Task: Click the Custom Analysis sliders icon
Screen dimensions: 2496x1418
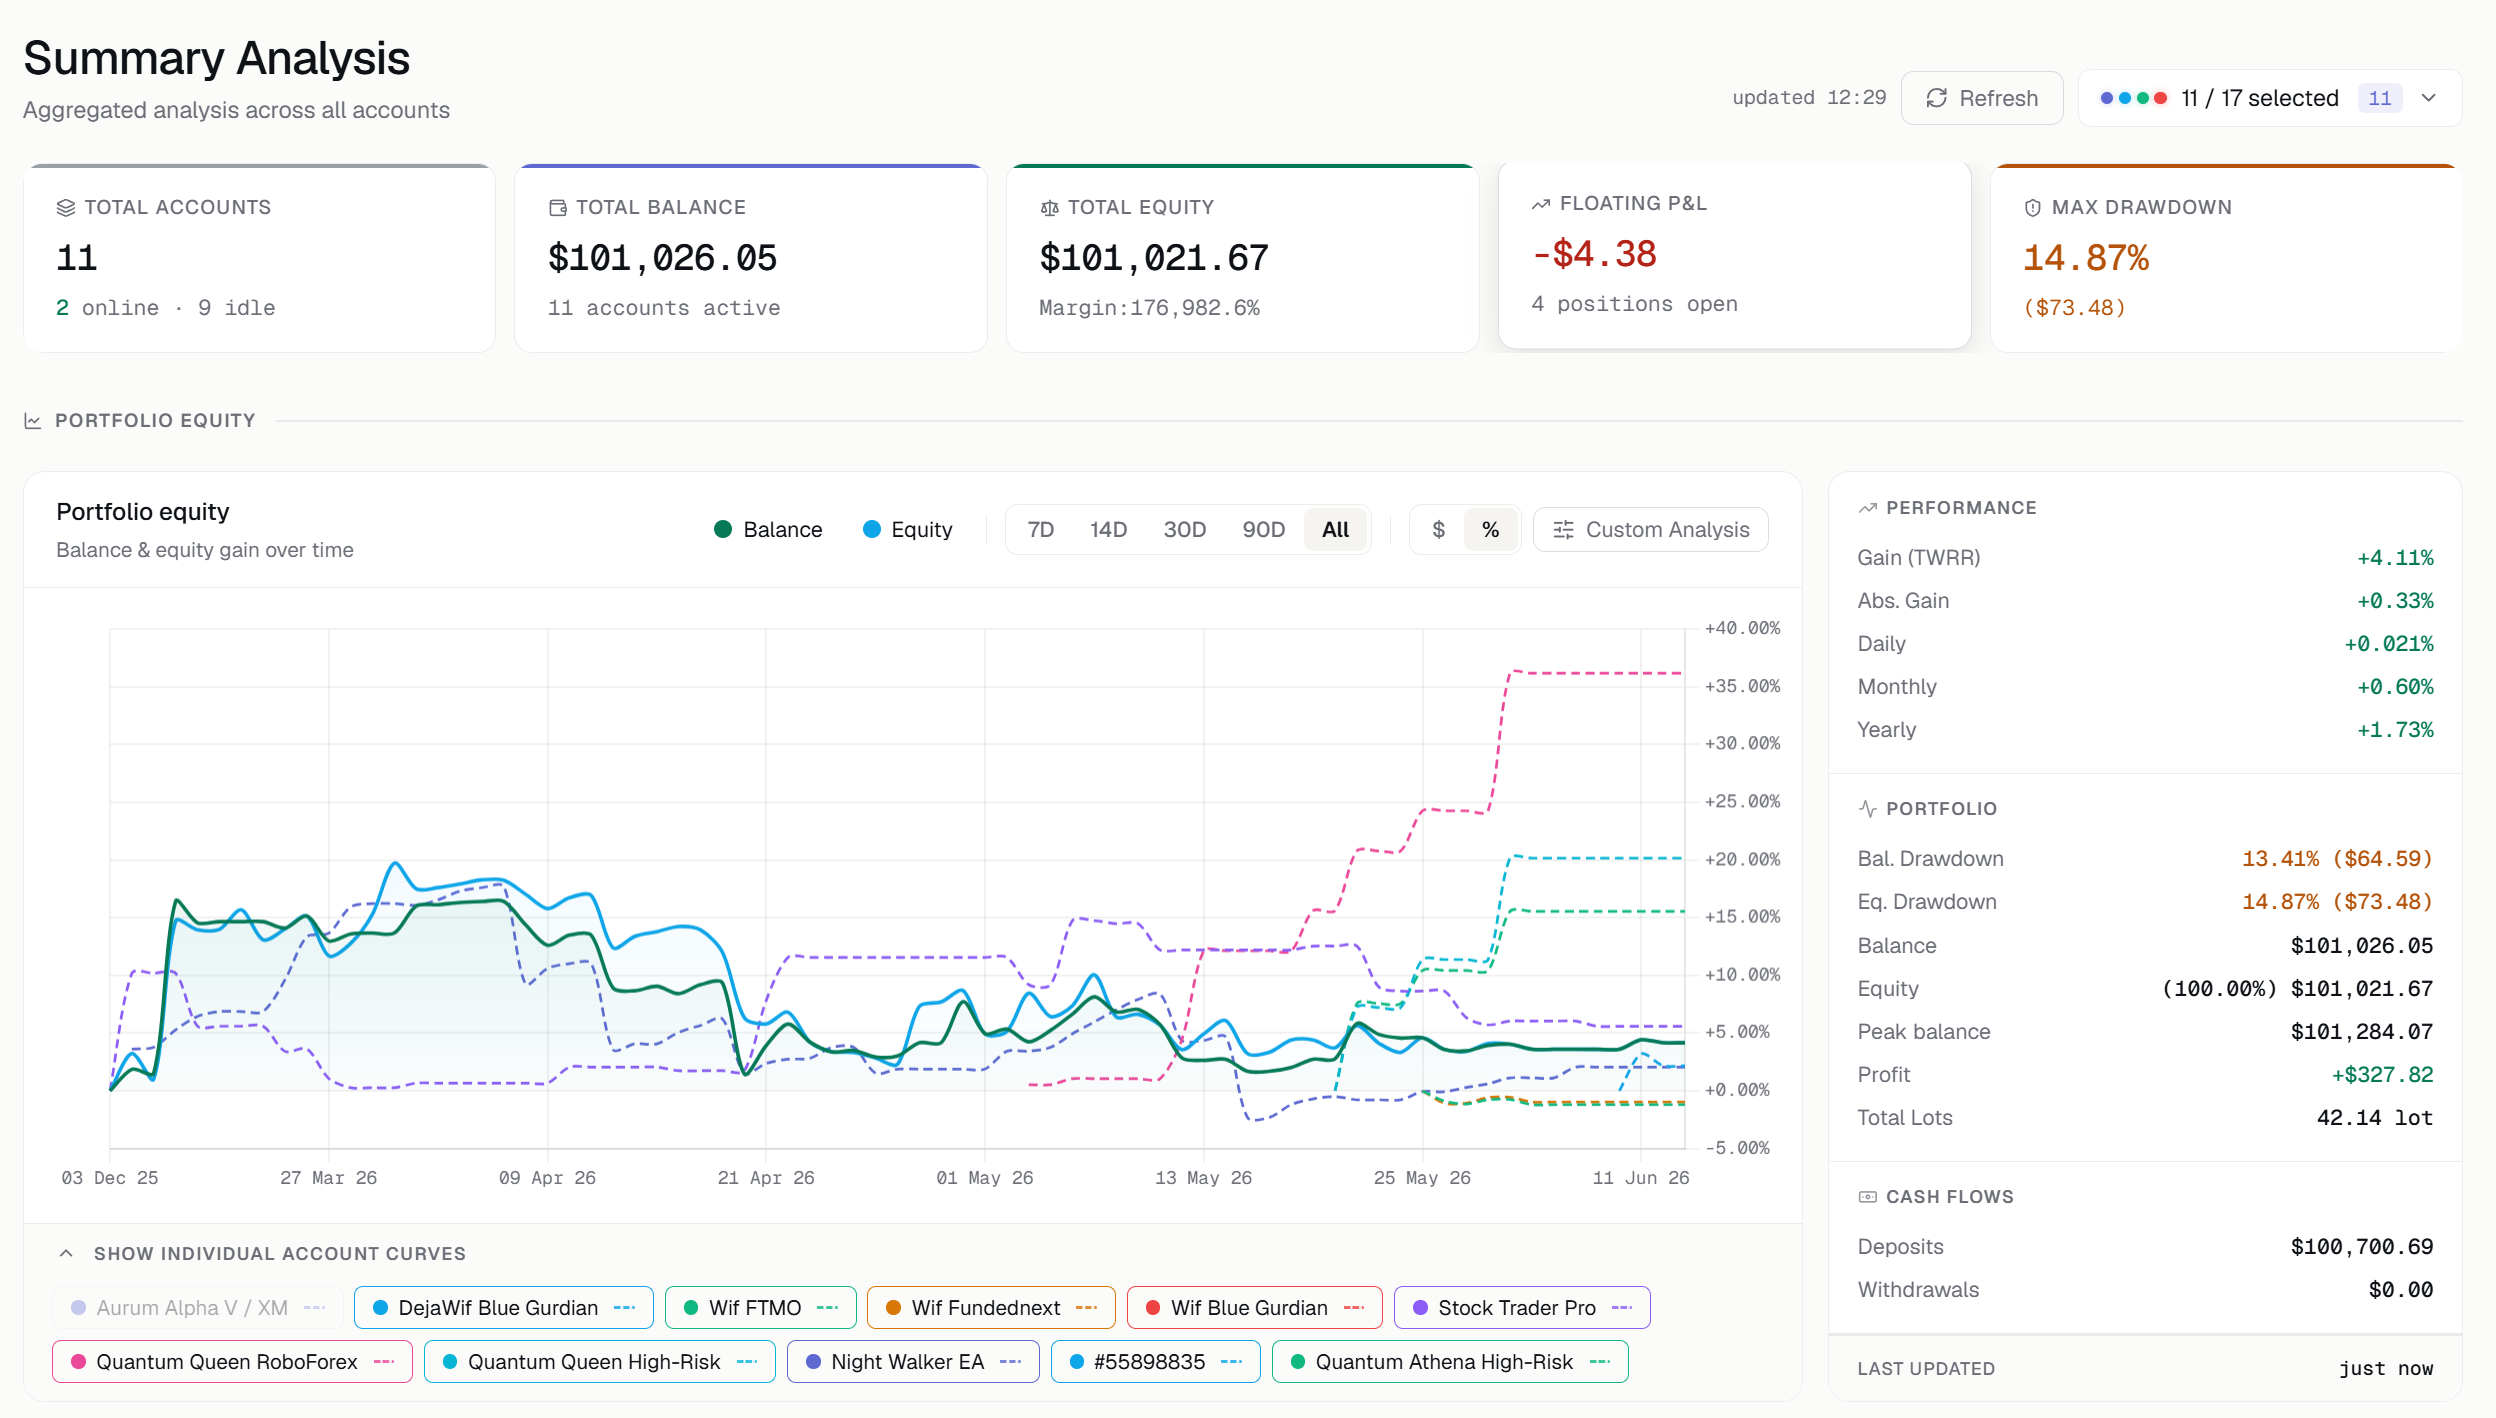Action: [1564, 530]
